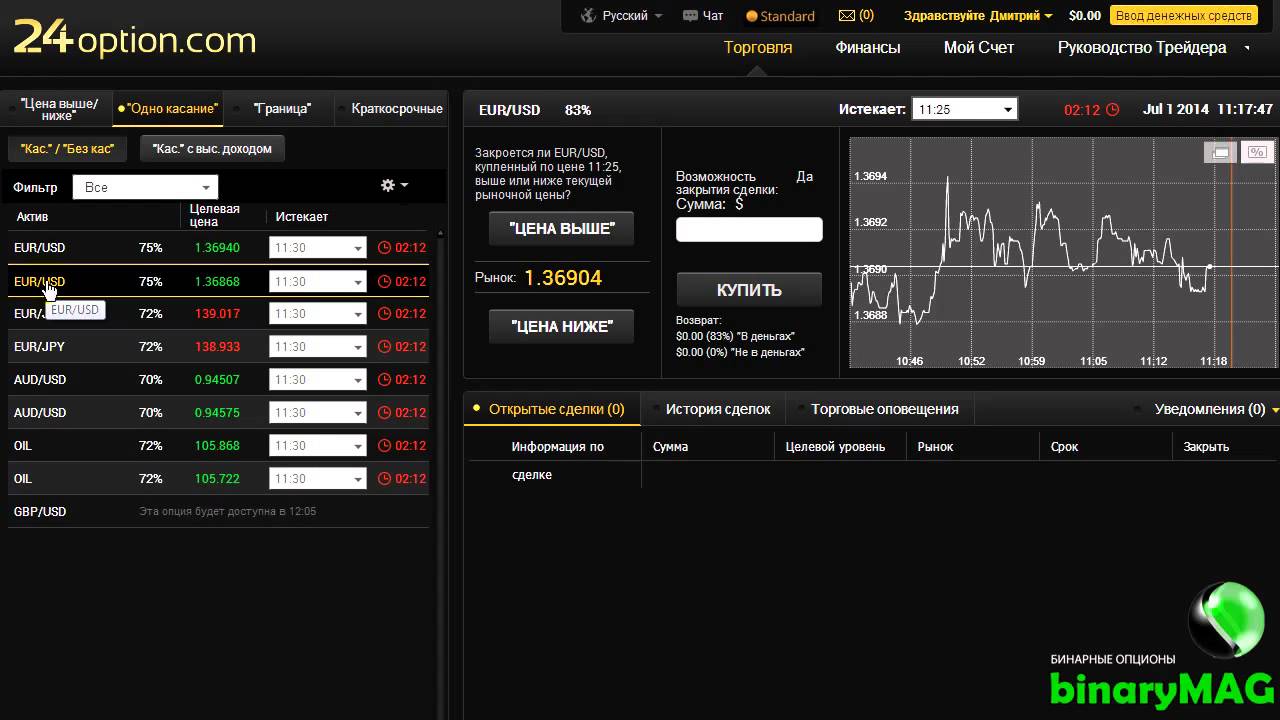The height and width of the screenshot is (720, 1280).
Task: Click the market price 1.36904
Action: pyautogui.click(x=563, y=278)
